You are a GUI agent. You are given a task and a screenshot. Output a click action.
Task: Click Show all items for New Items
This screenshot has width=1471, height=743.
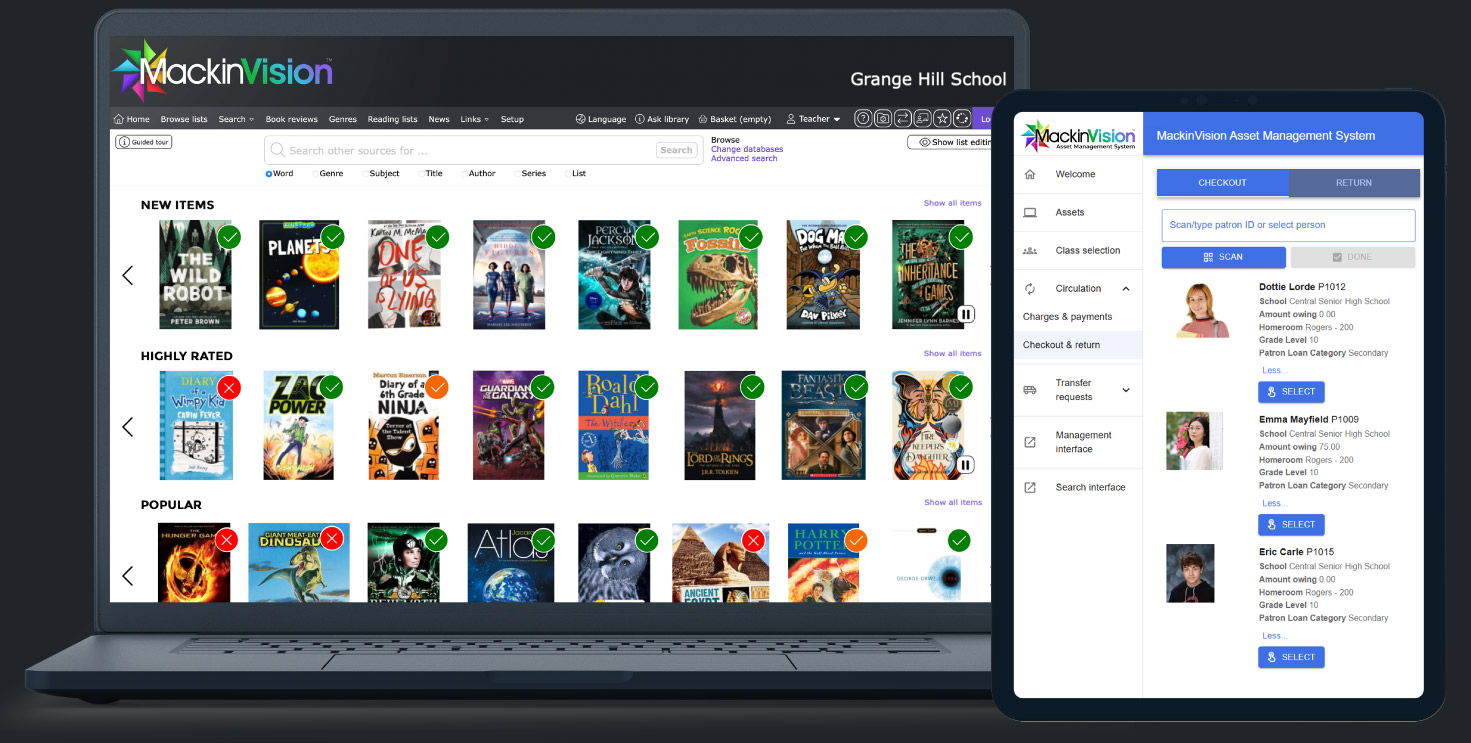[x=952, y=203]
